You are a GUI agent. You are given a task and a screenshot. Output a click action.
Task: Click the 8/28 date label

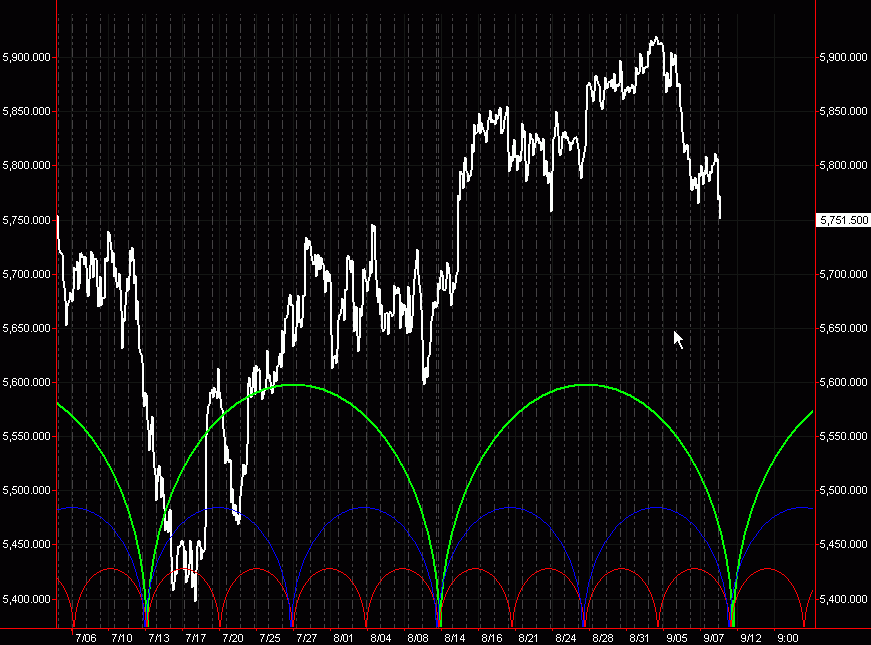click(x=603, y=638)
